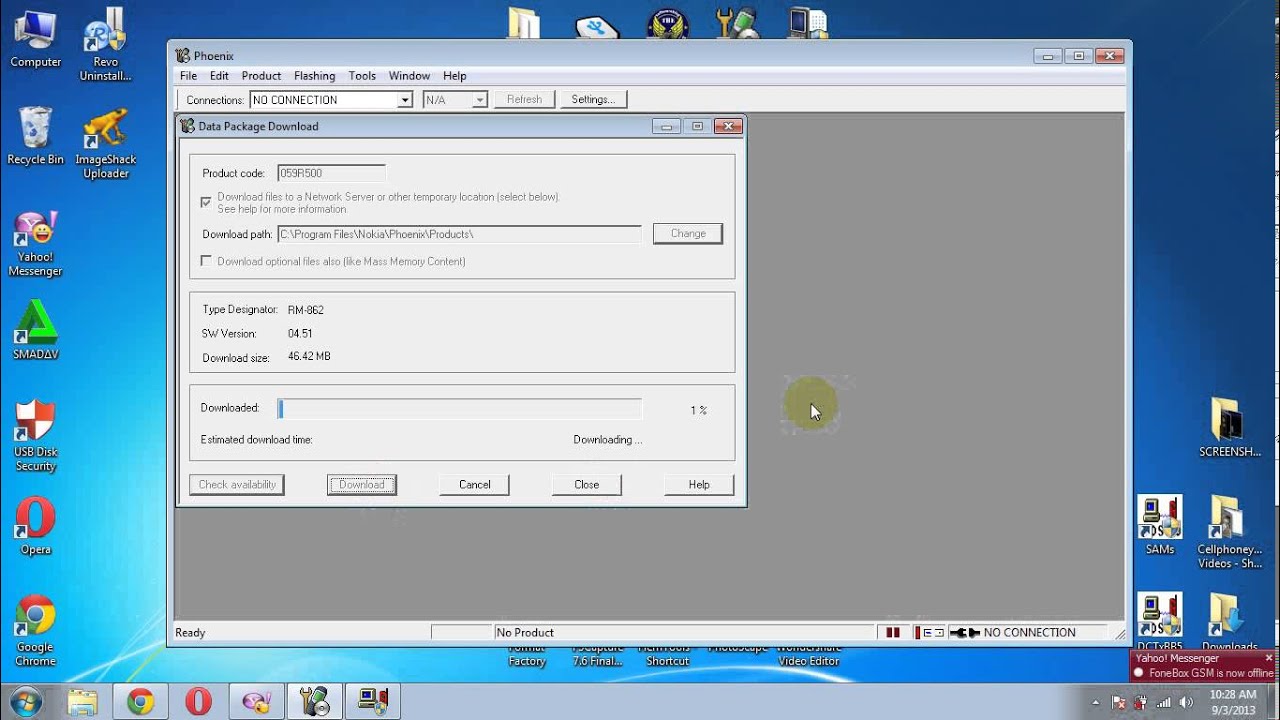Image resolution: width=1280 pixels, height=720 pixels.
Task: Open the Recycle Bin
Action: (35, 136)
